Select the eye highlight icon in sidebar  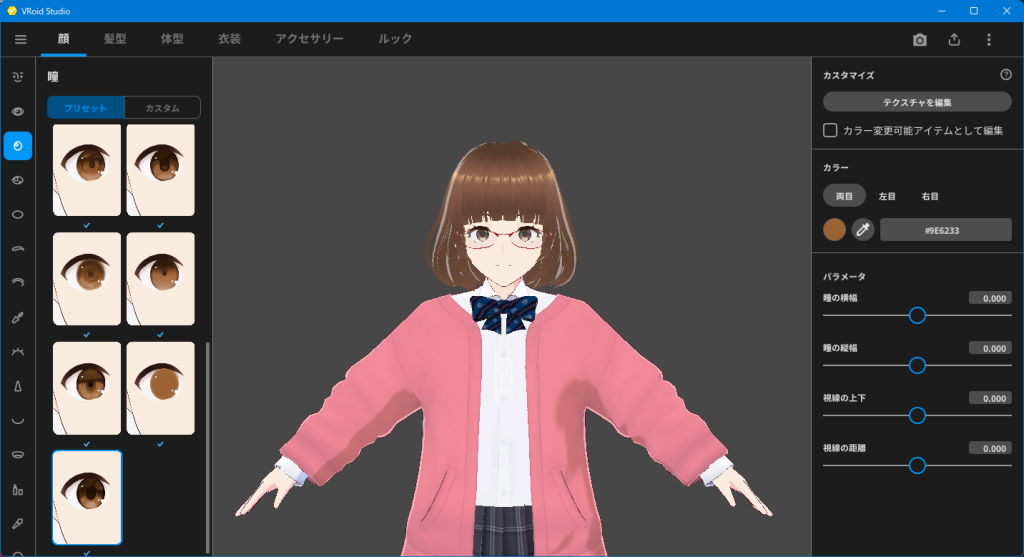coord(18,180)
